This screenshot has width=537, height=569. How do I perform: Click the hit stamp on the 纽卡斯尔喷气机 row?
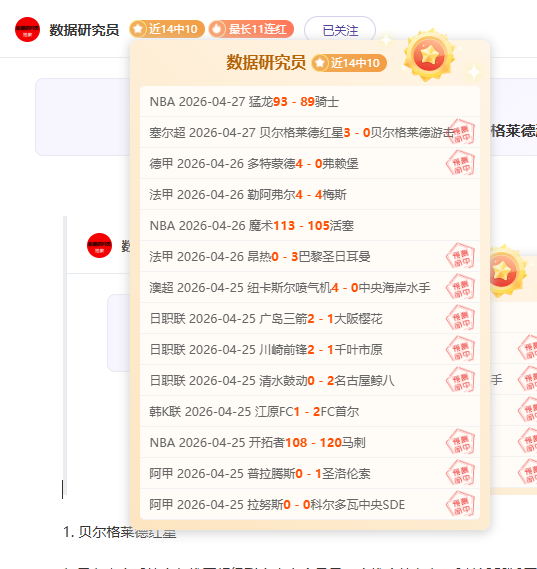[460, 287]
